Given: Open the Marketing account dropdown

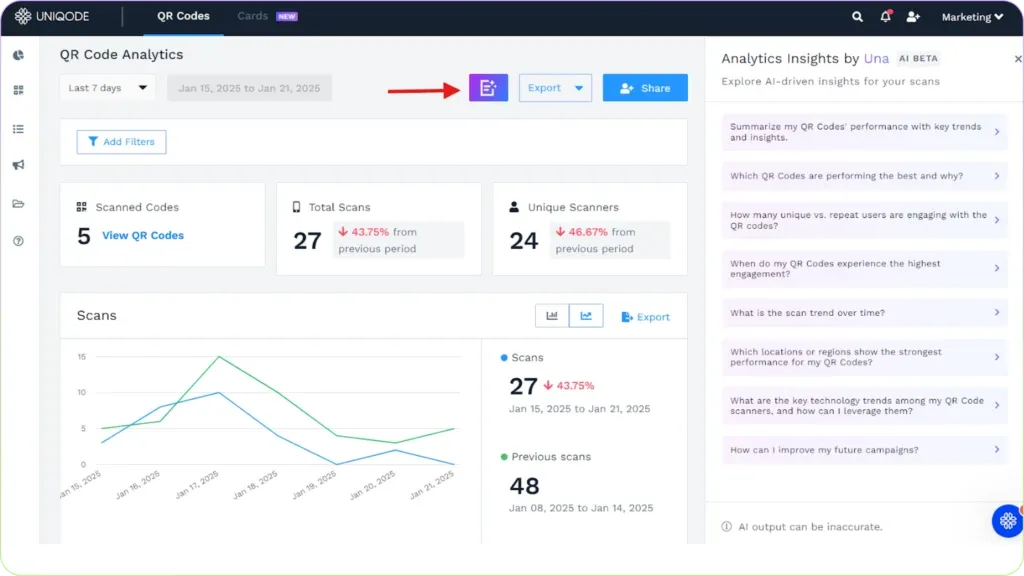Looking at the screenshot, I should tap(971, 17).
